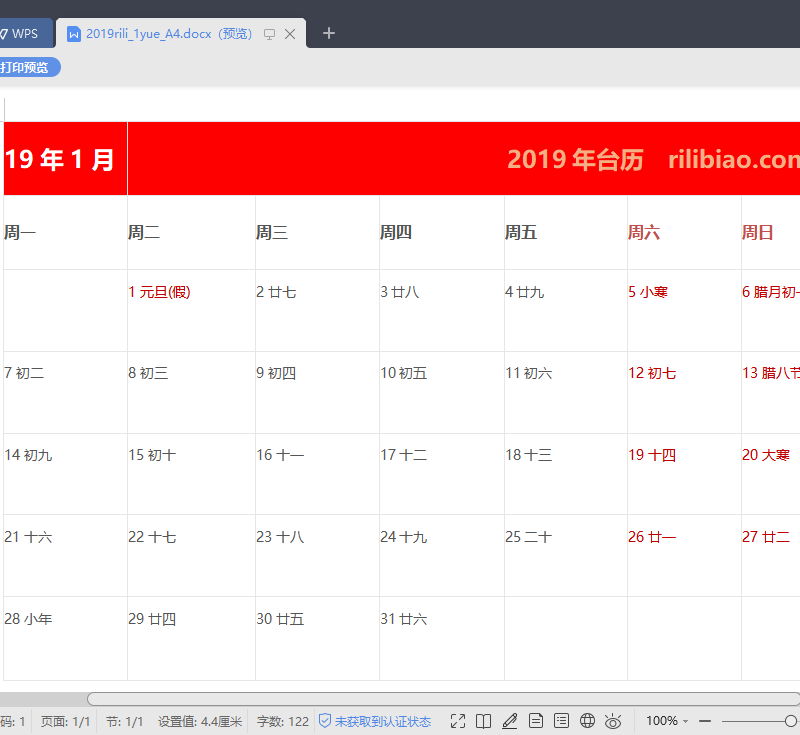Open zoom percentage 100% dropdown
Image resolution: width=800 pixels, height=735 pixels.
coord(667,721)
